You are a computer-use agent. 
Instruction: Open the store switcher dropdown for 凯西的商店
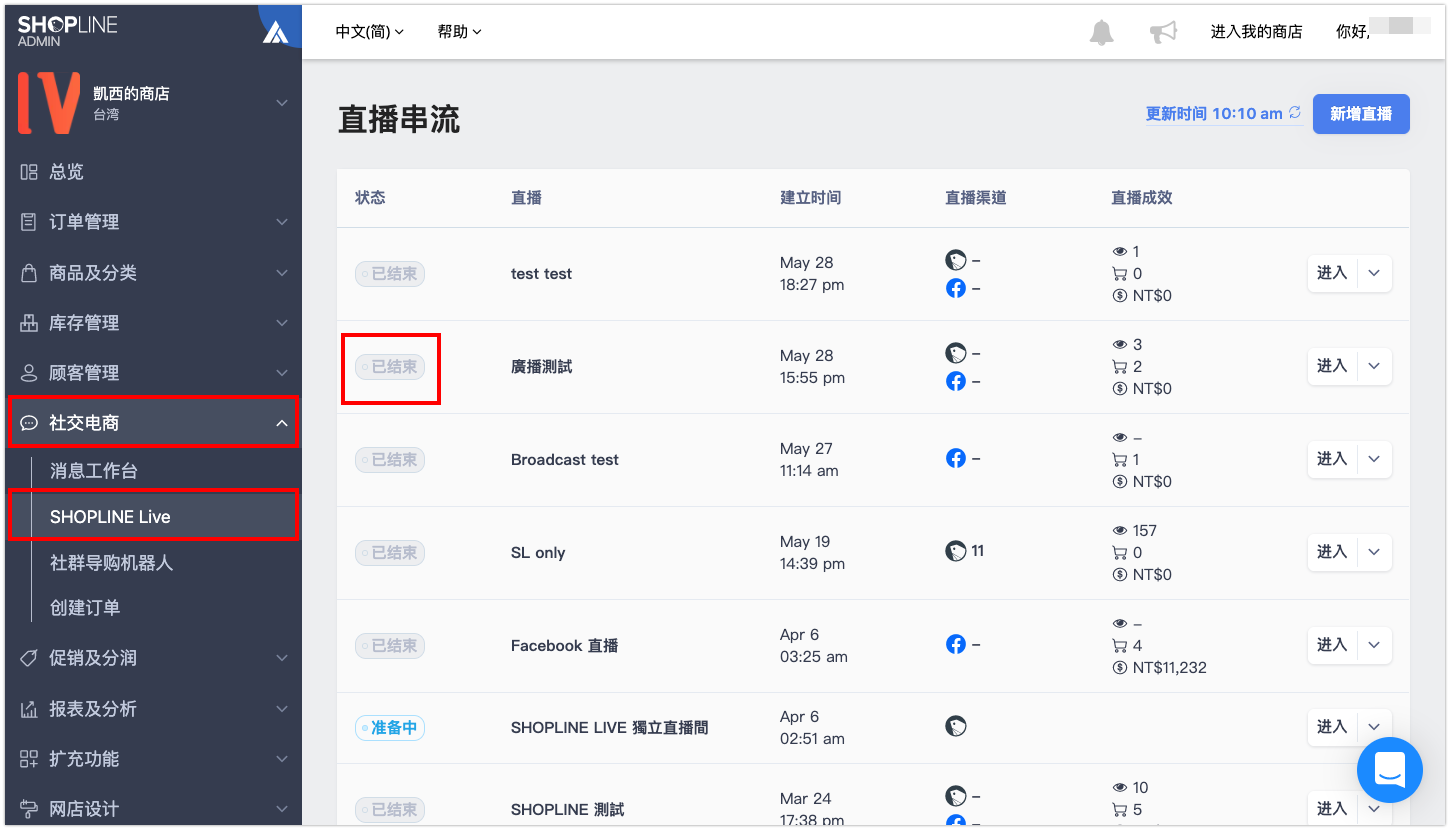[x=282, y=103]
